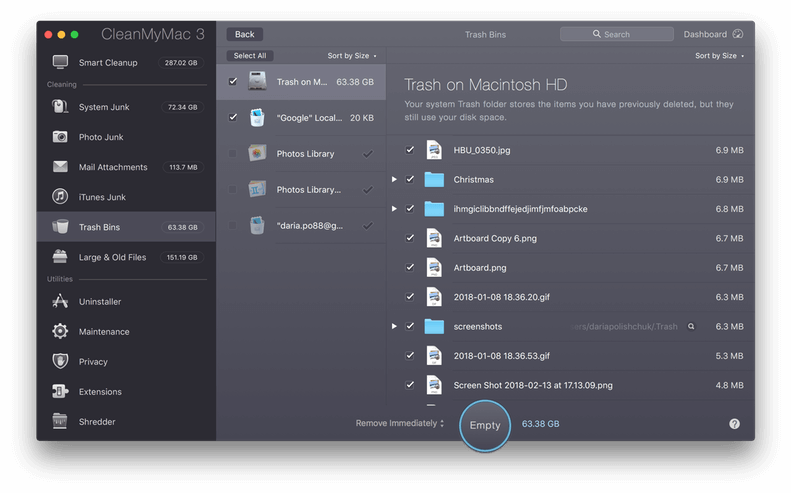Open System Junk section
This screenshot has width=791, height=493.
126,107
